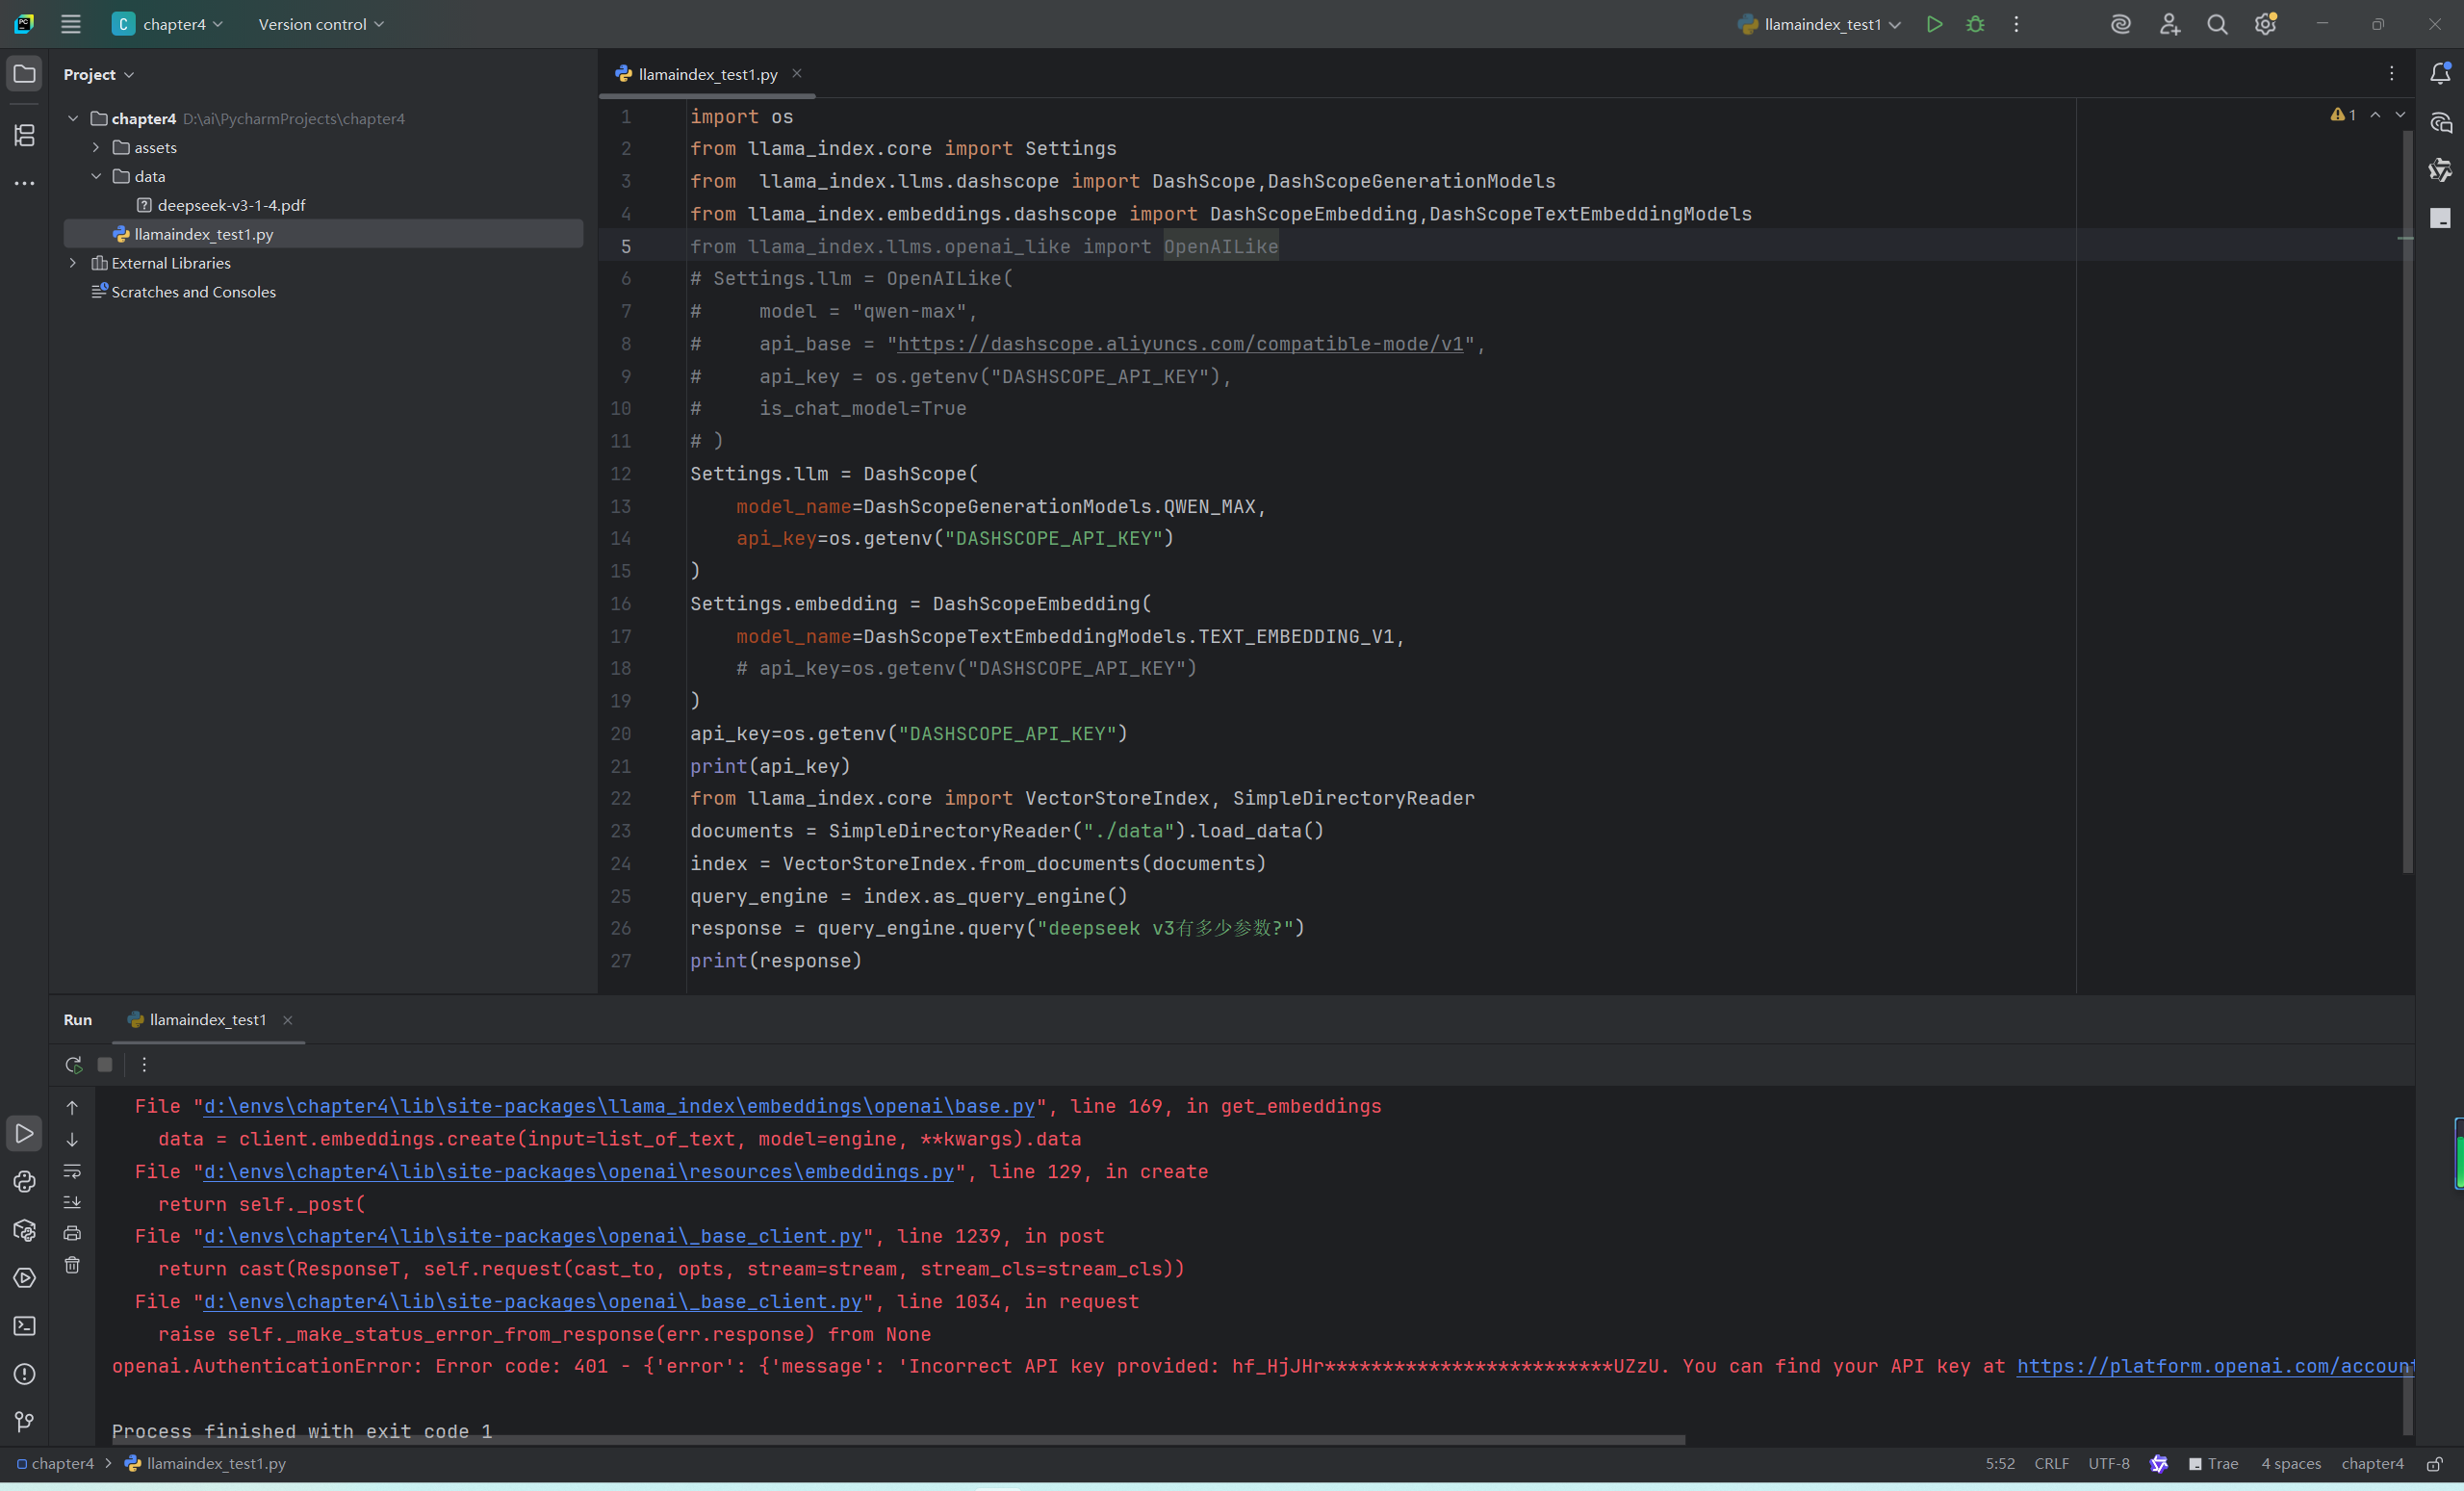
Task: Open the Python Packages tool window
Action: [x=24, y=1230]
